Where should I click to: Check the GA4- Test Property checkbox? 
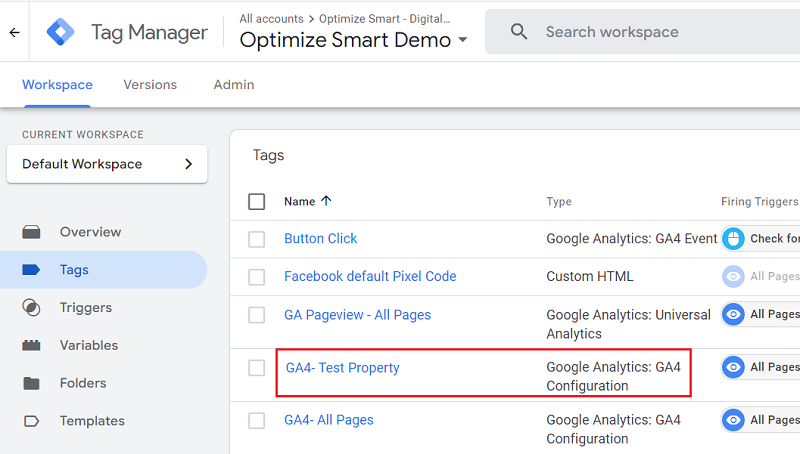257,368
